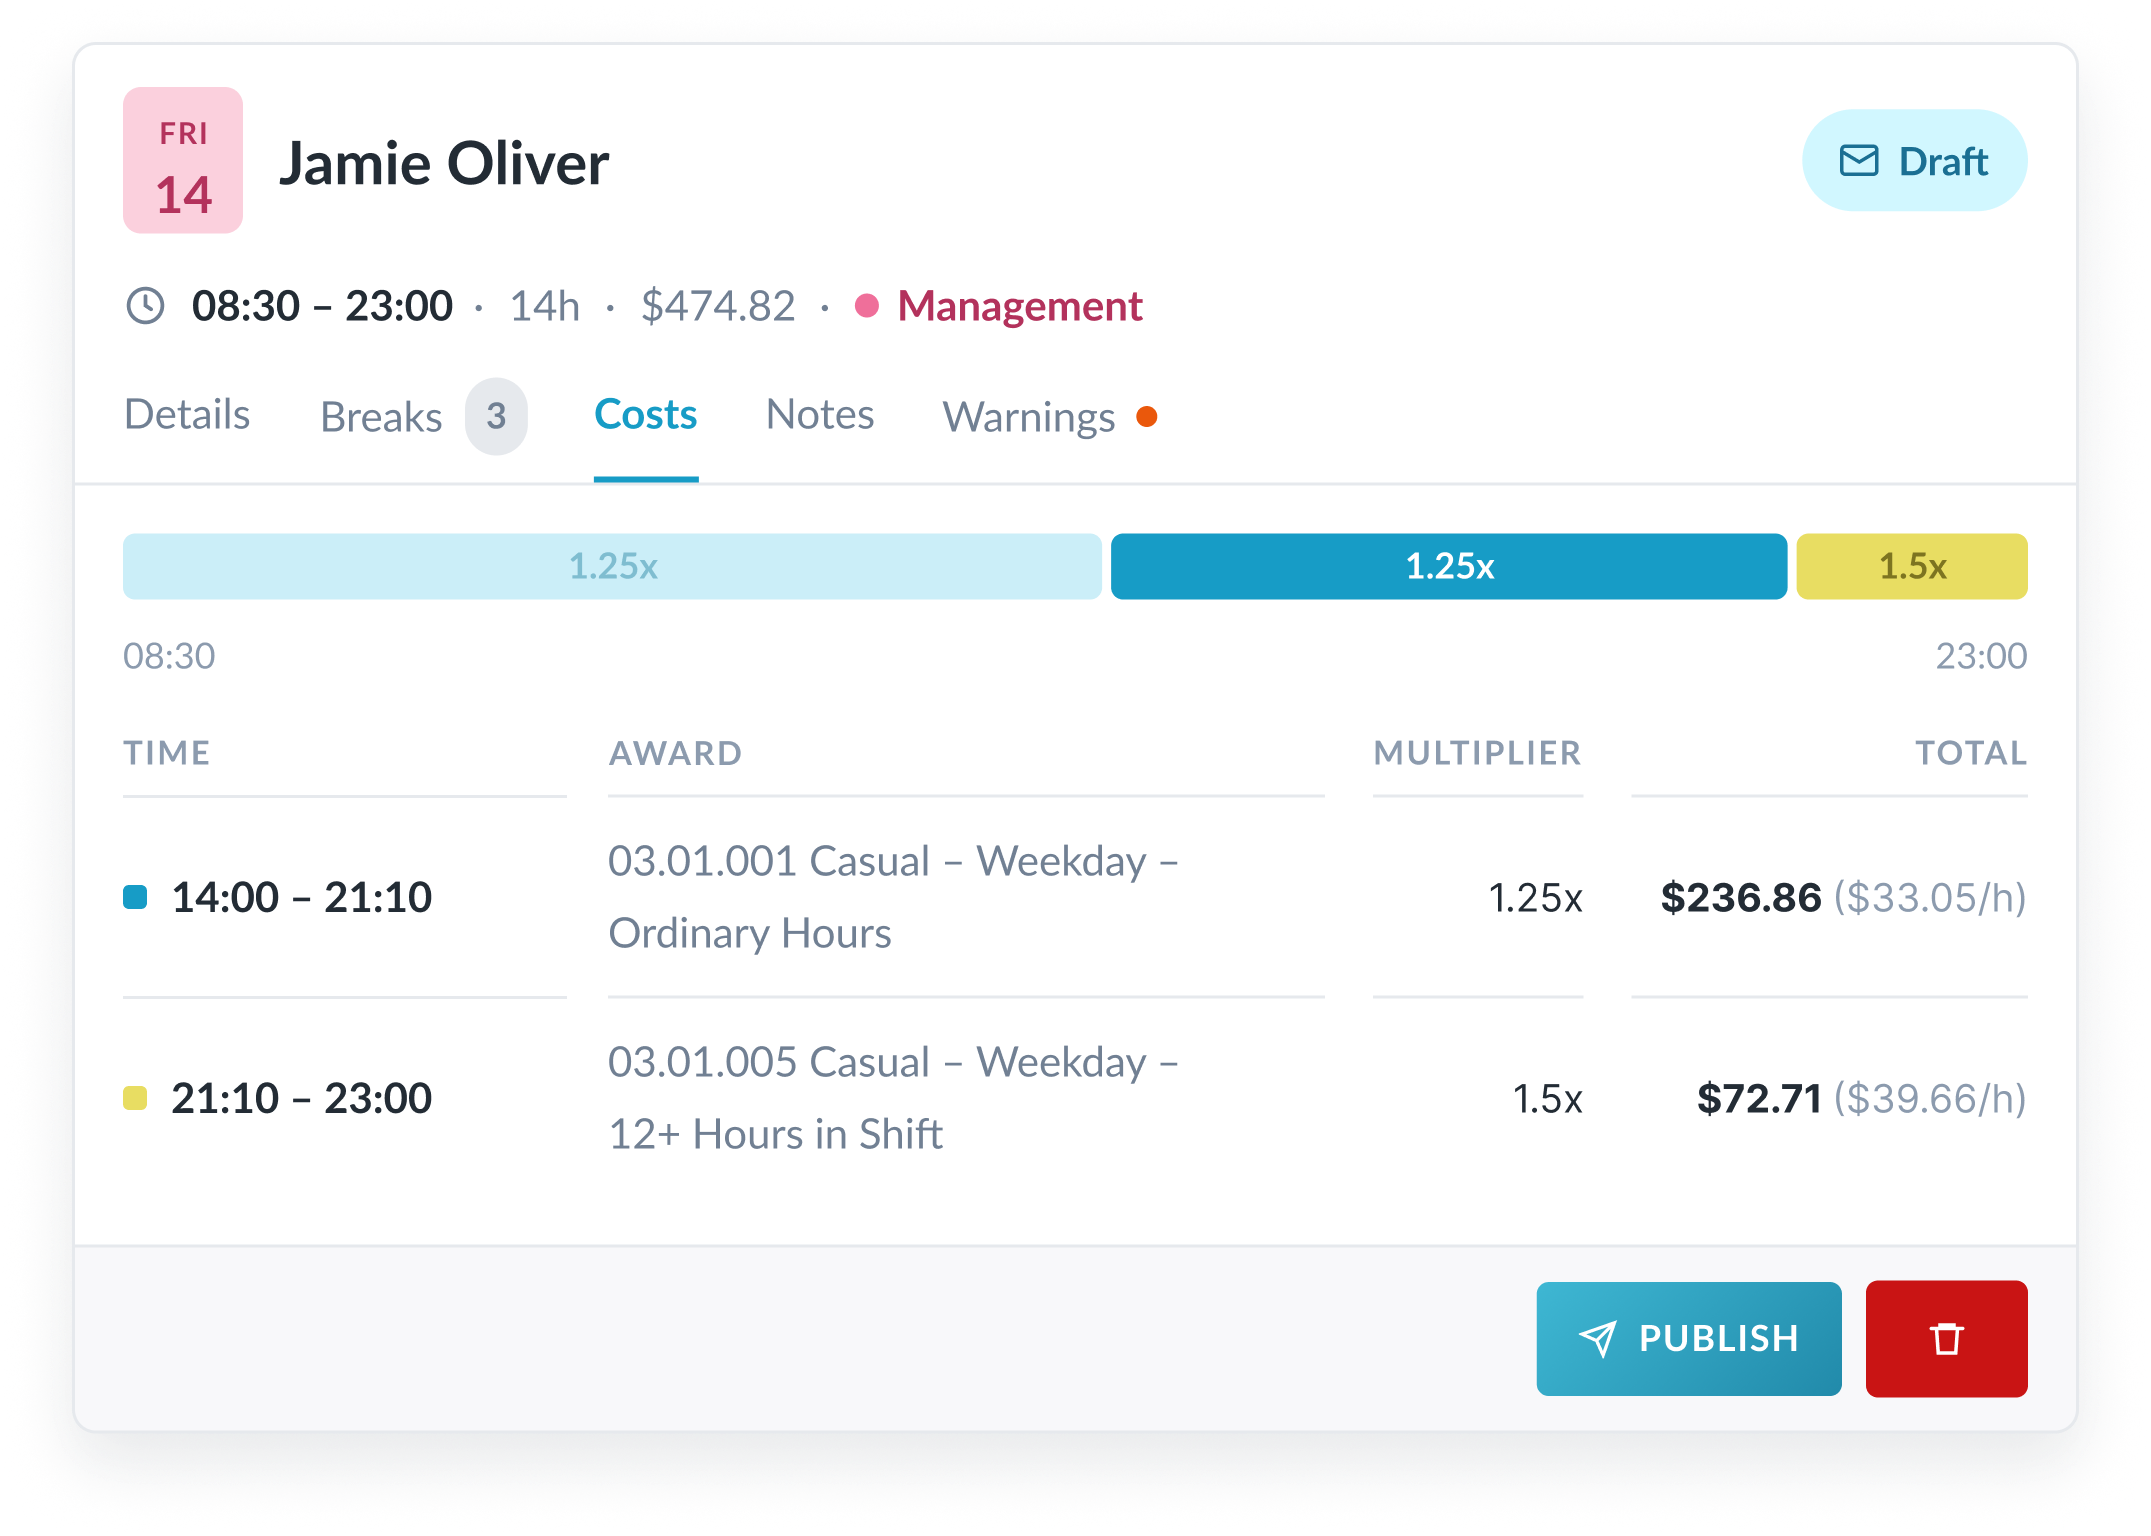This screenshot has height=1536, width=2151.
Task: Switch to the Breaks tab
Action: click(381, 417)
